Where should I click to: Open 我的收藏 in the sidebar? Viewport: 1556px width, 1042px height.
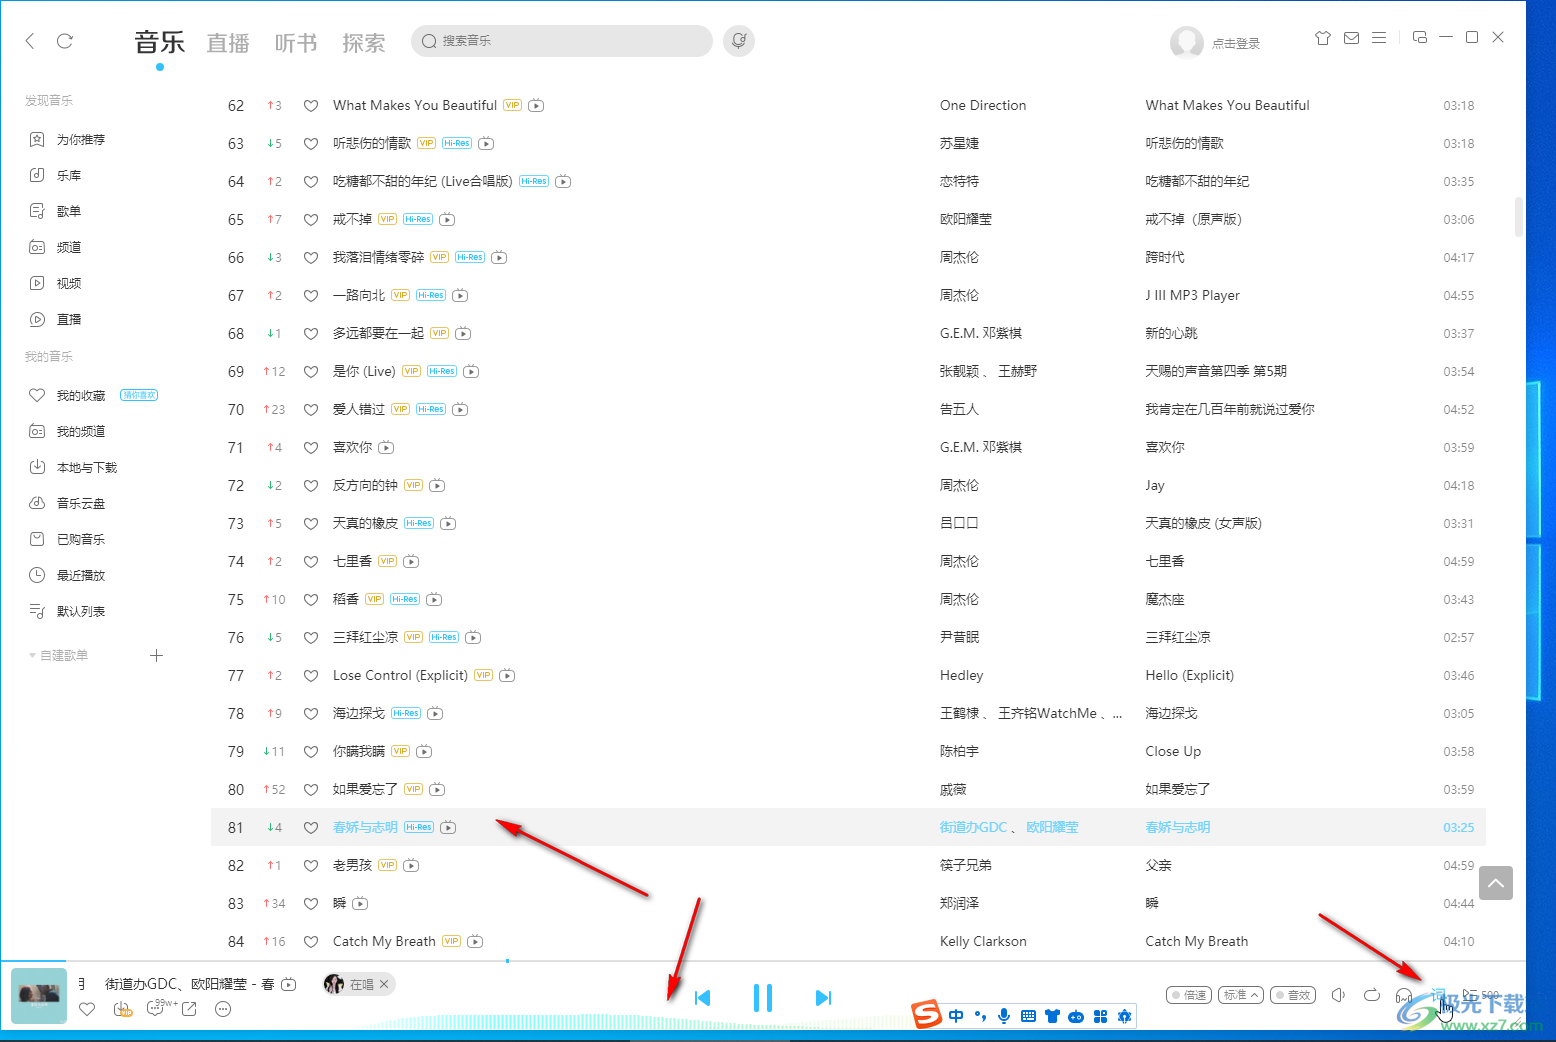(x=80, y=396)
